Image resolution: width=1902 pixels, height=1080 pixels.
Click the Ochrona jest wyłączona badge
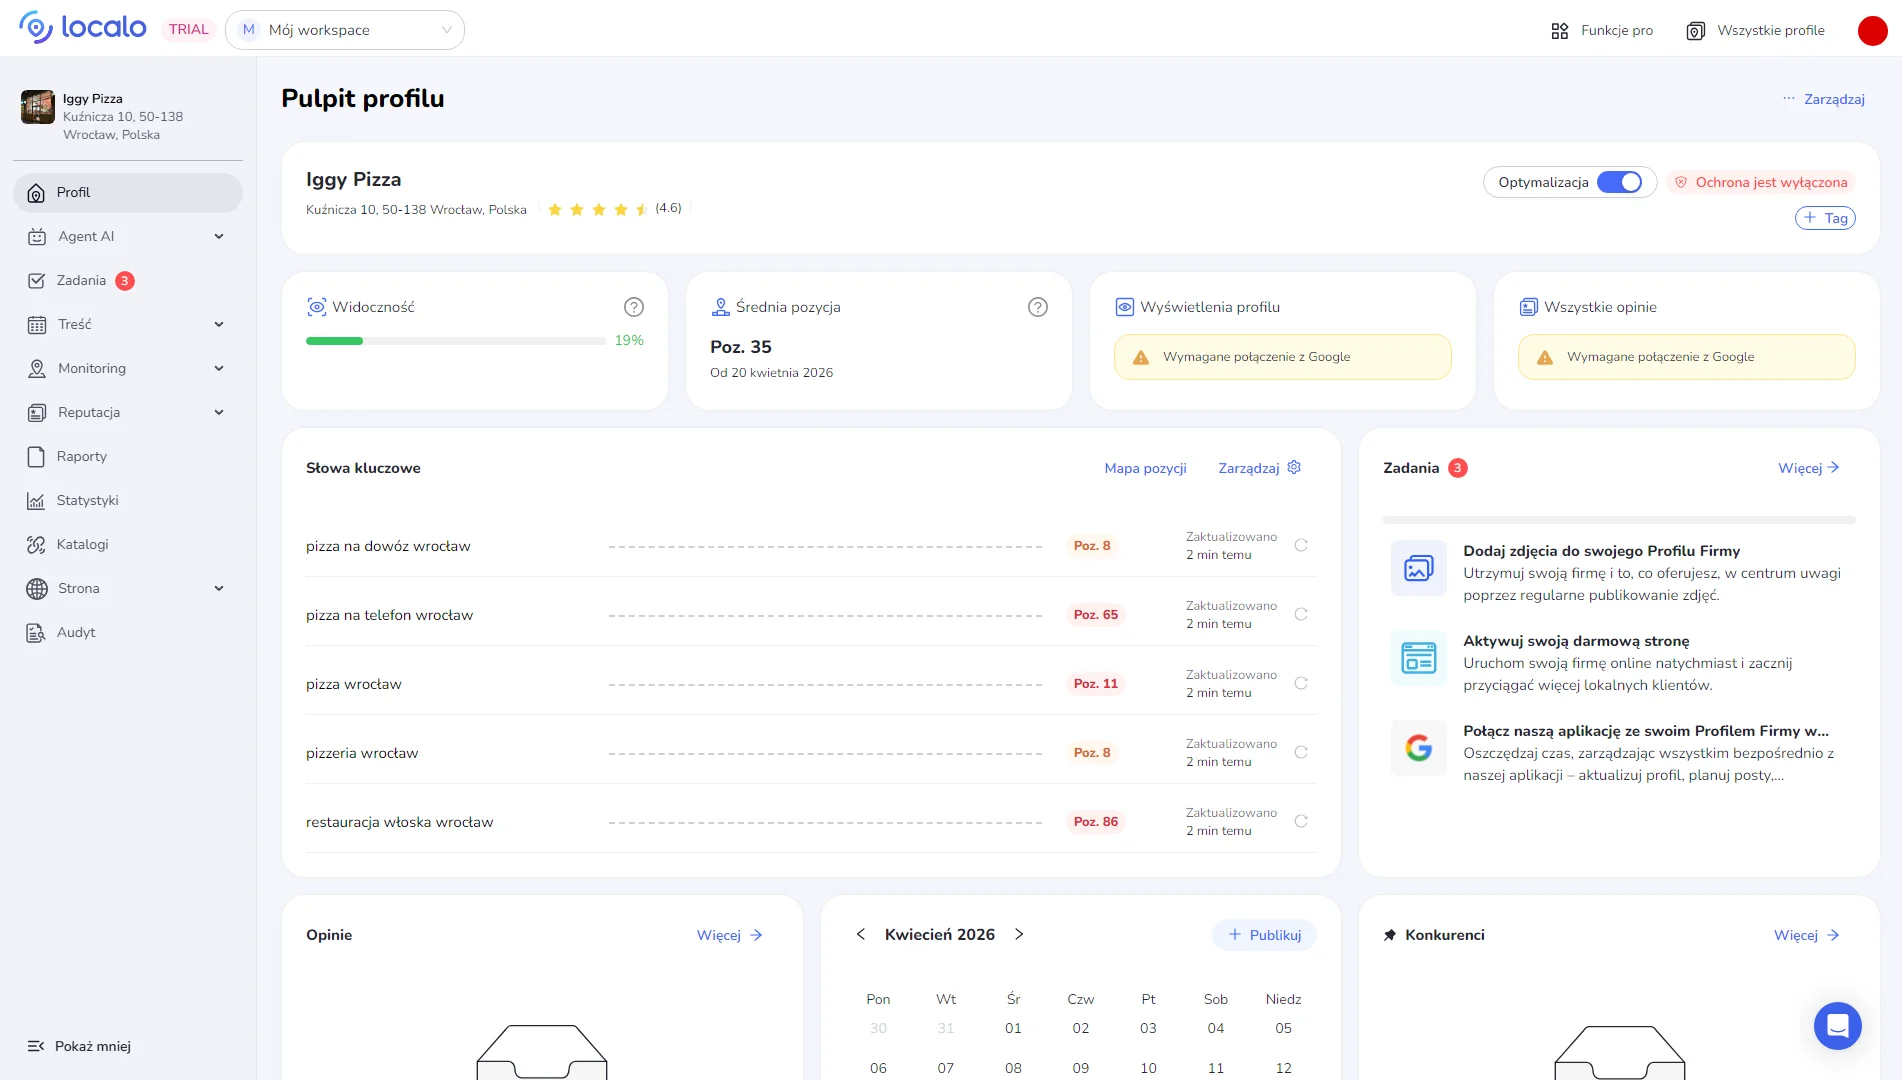1761,182
